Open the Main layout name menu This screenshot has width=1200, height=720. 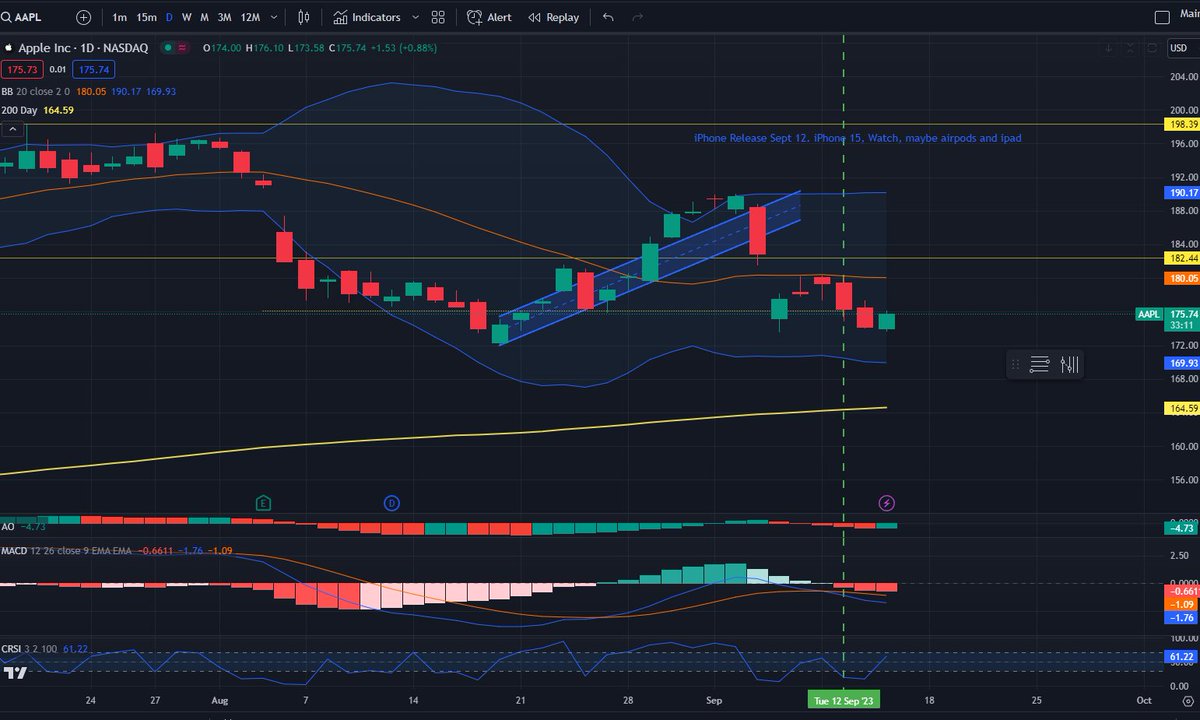point(1188,16)
